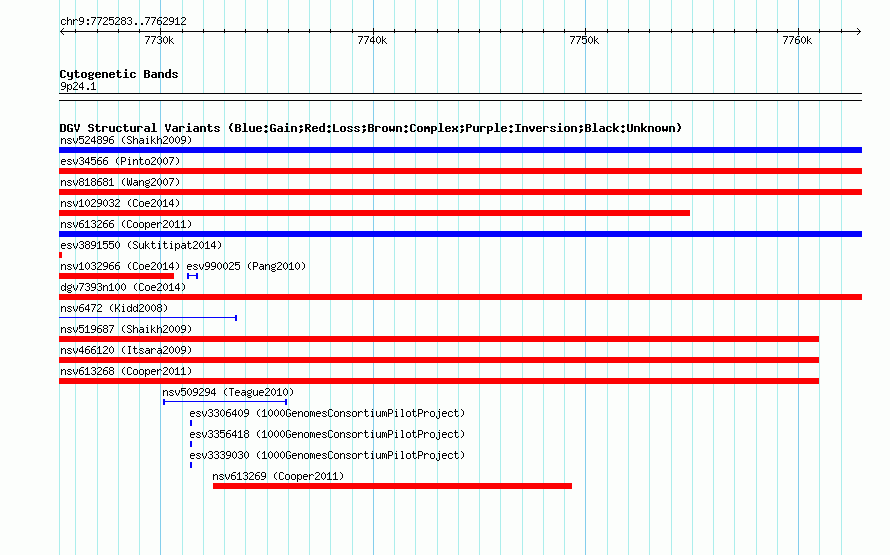This screenshot has height=555, width=890.
Task: Click esv990025 (Pang2010) label
Action: [246, 266]
